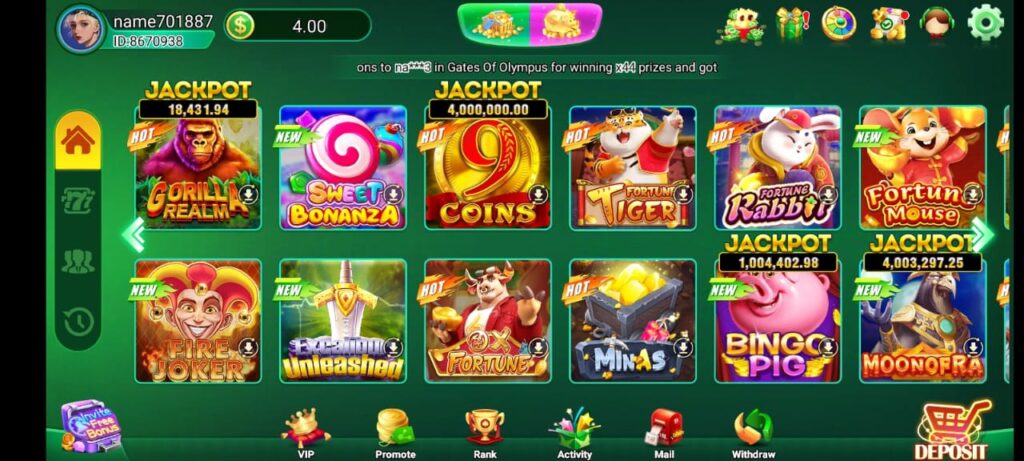This screenshot has width=1024, height=461.
Task: Open the Activity tab
Action: click(575, 434)
